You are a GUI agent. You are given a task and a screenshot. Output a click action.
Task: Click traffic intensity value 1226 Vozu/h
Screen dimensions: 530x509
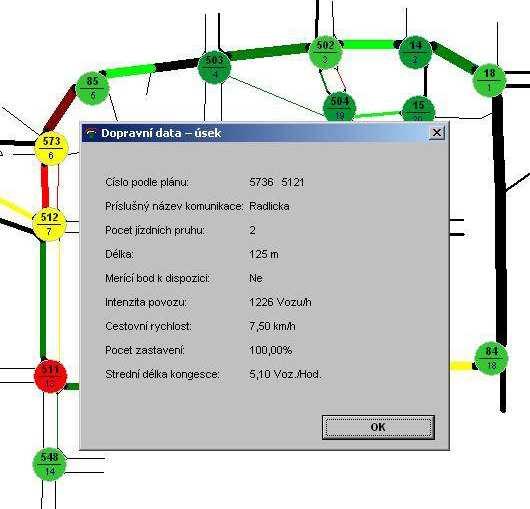coord(280,302)
